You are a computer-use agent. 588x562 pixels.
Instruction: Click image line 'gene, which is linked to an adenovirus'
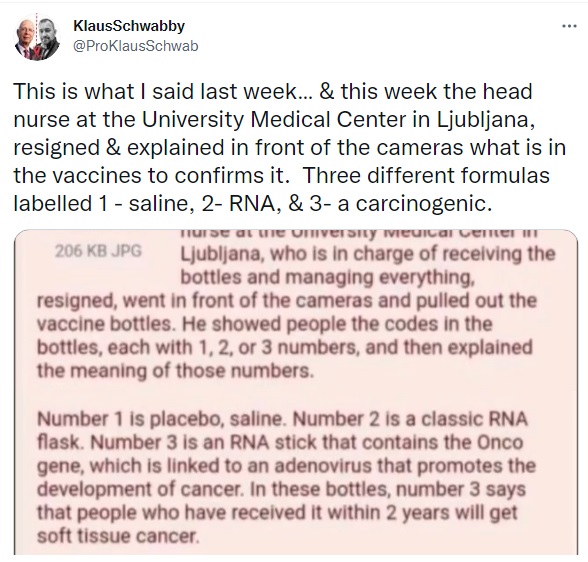pyautogui.click(x=286, y=466)
